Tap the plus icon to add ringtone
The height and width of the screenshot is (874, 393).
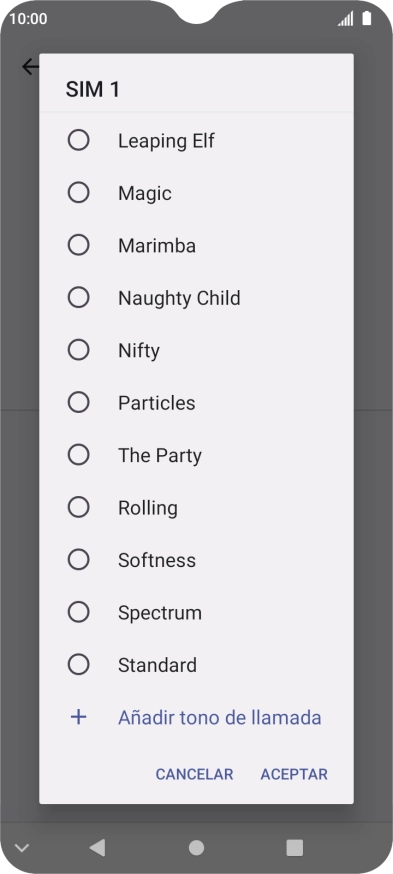click(x=79, y=717)
